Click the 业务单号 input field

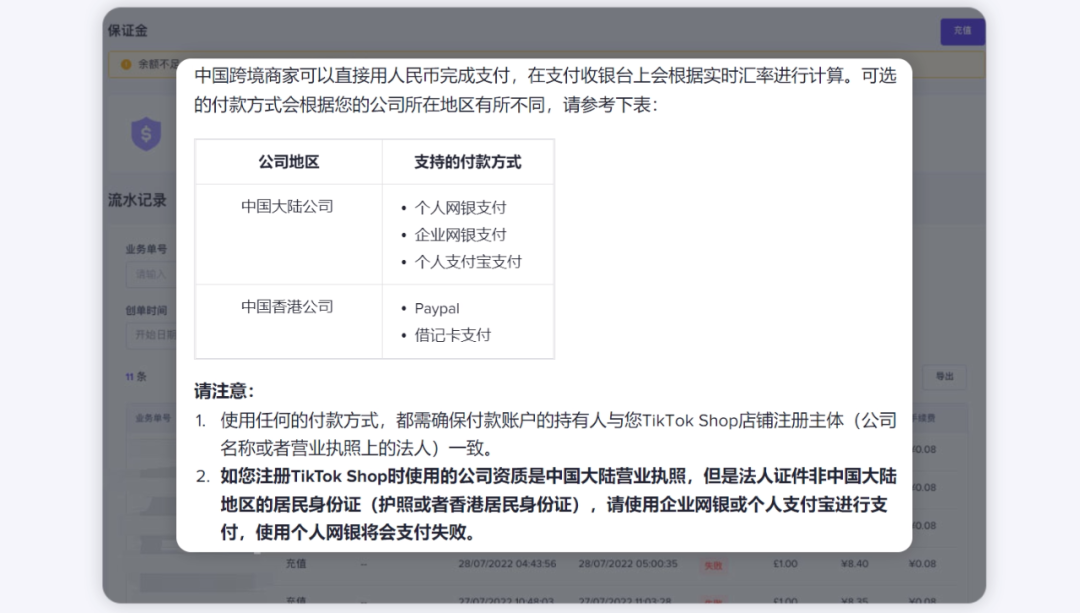coord(147,273)
